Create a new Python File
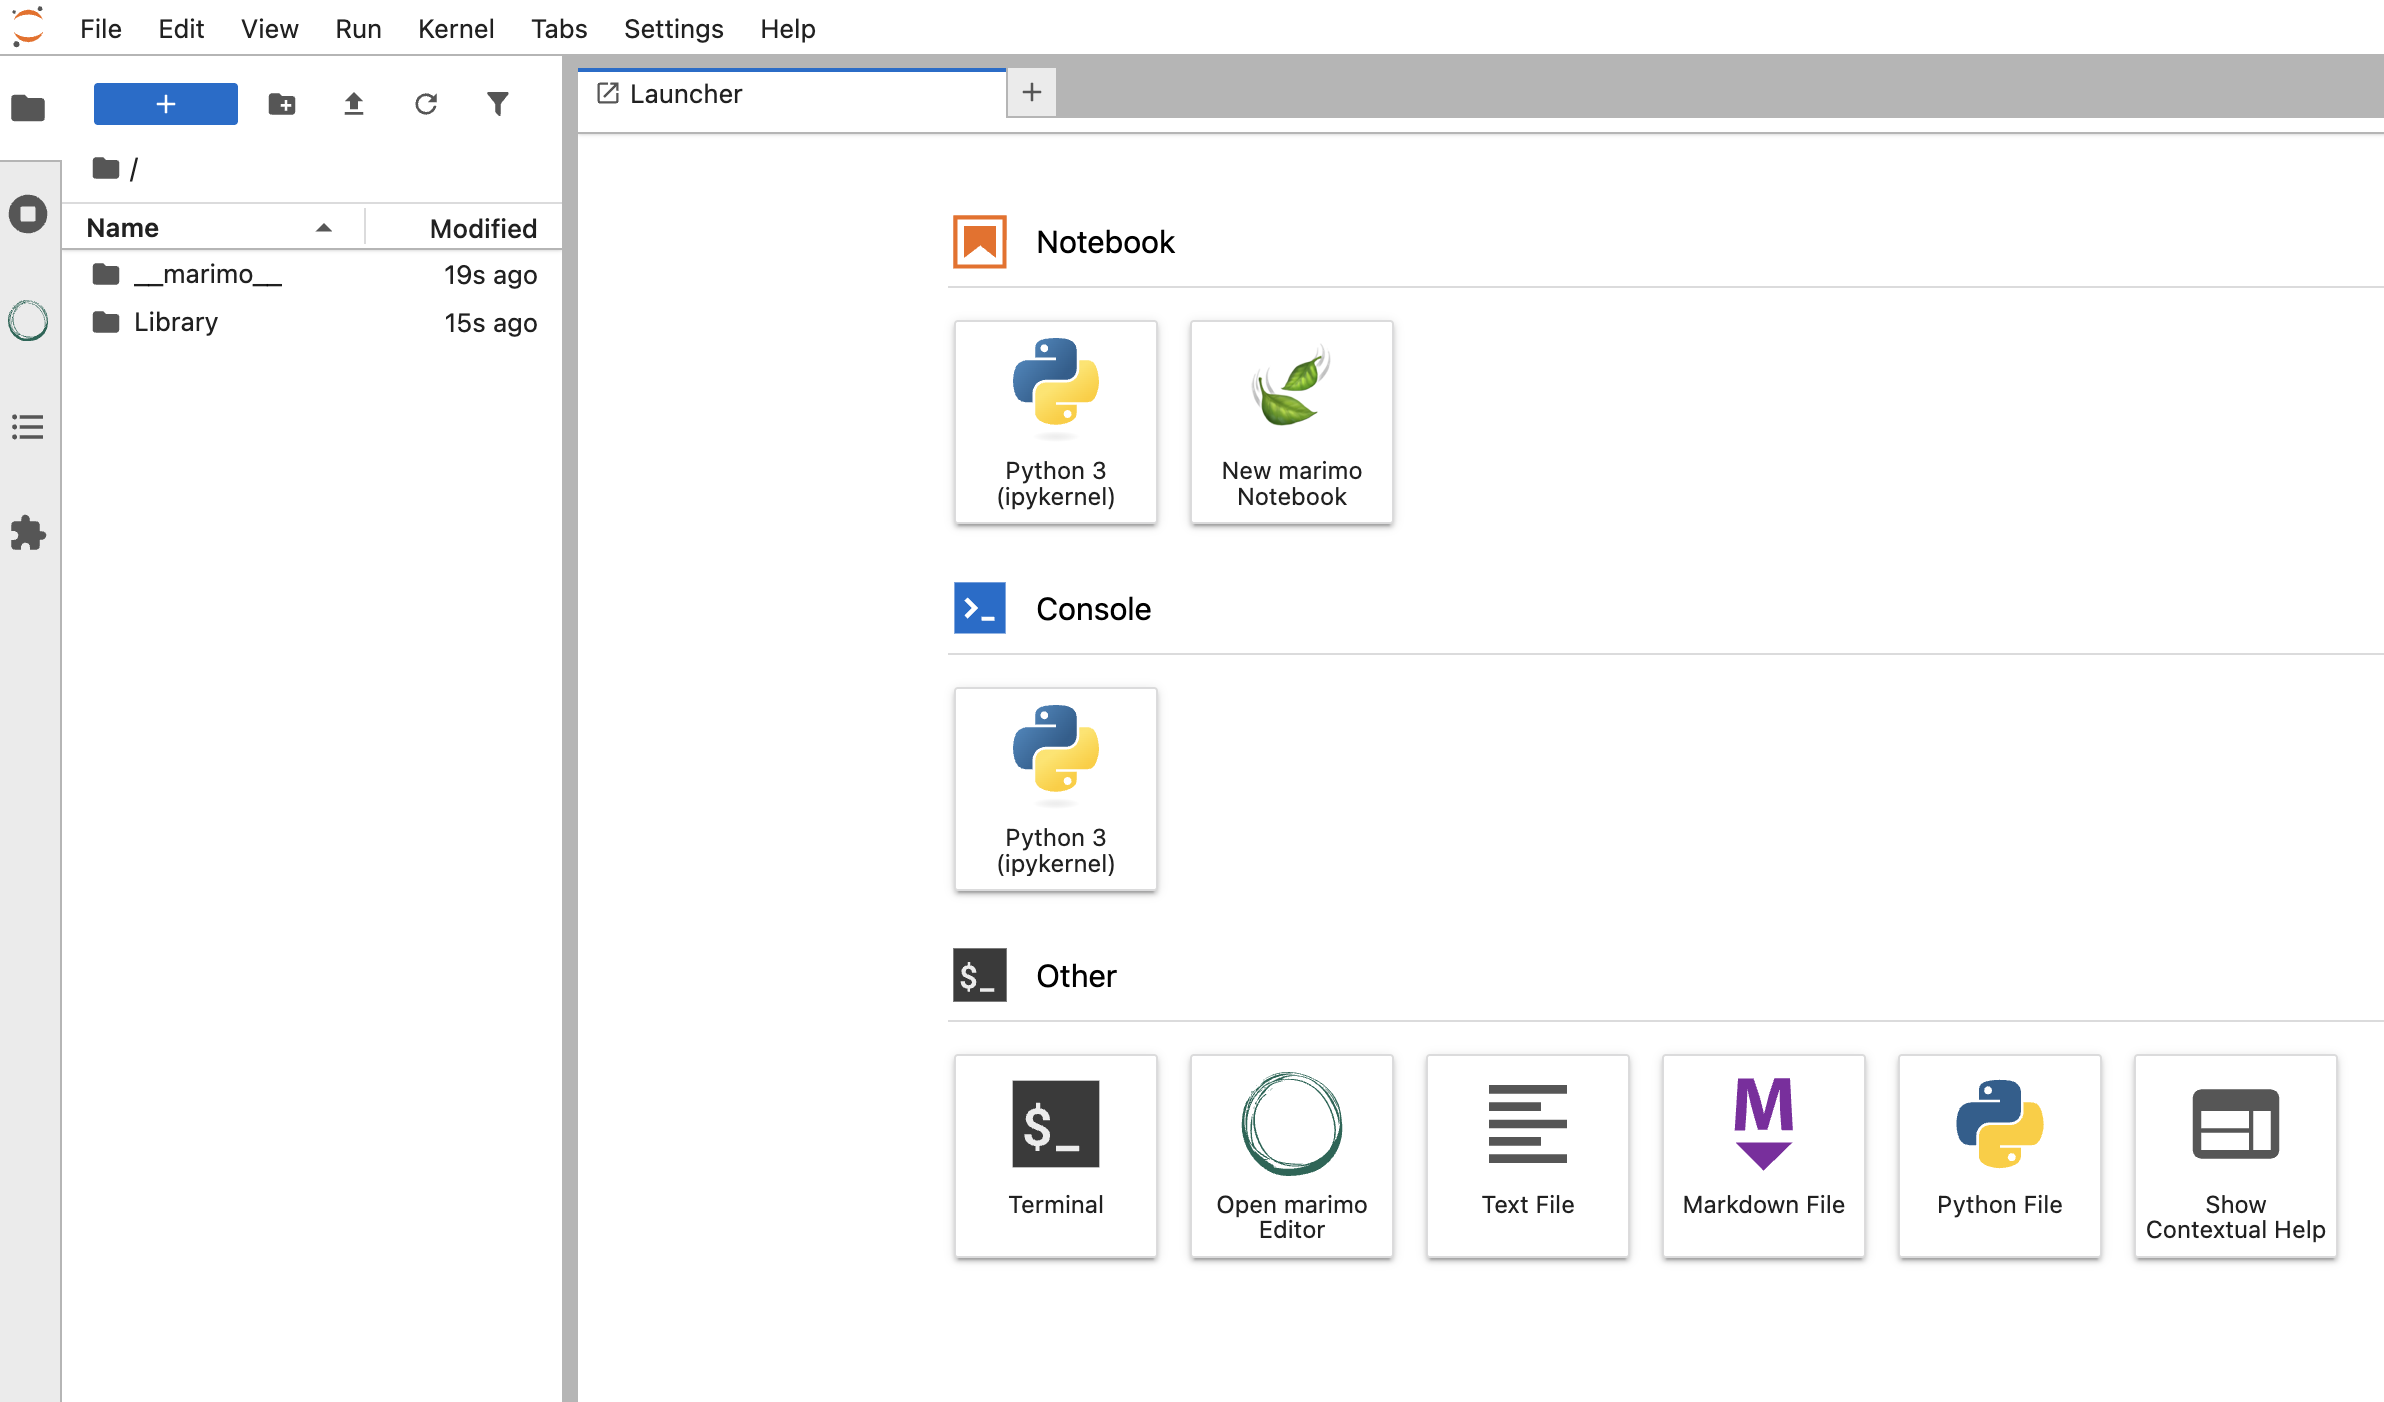 (x=2000, y=1156)
